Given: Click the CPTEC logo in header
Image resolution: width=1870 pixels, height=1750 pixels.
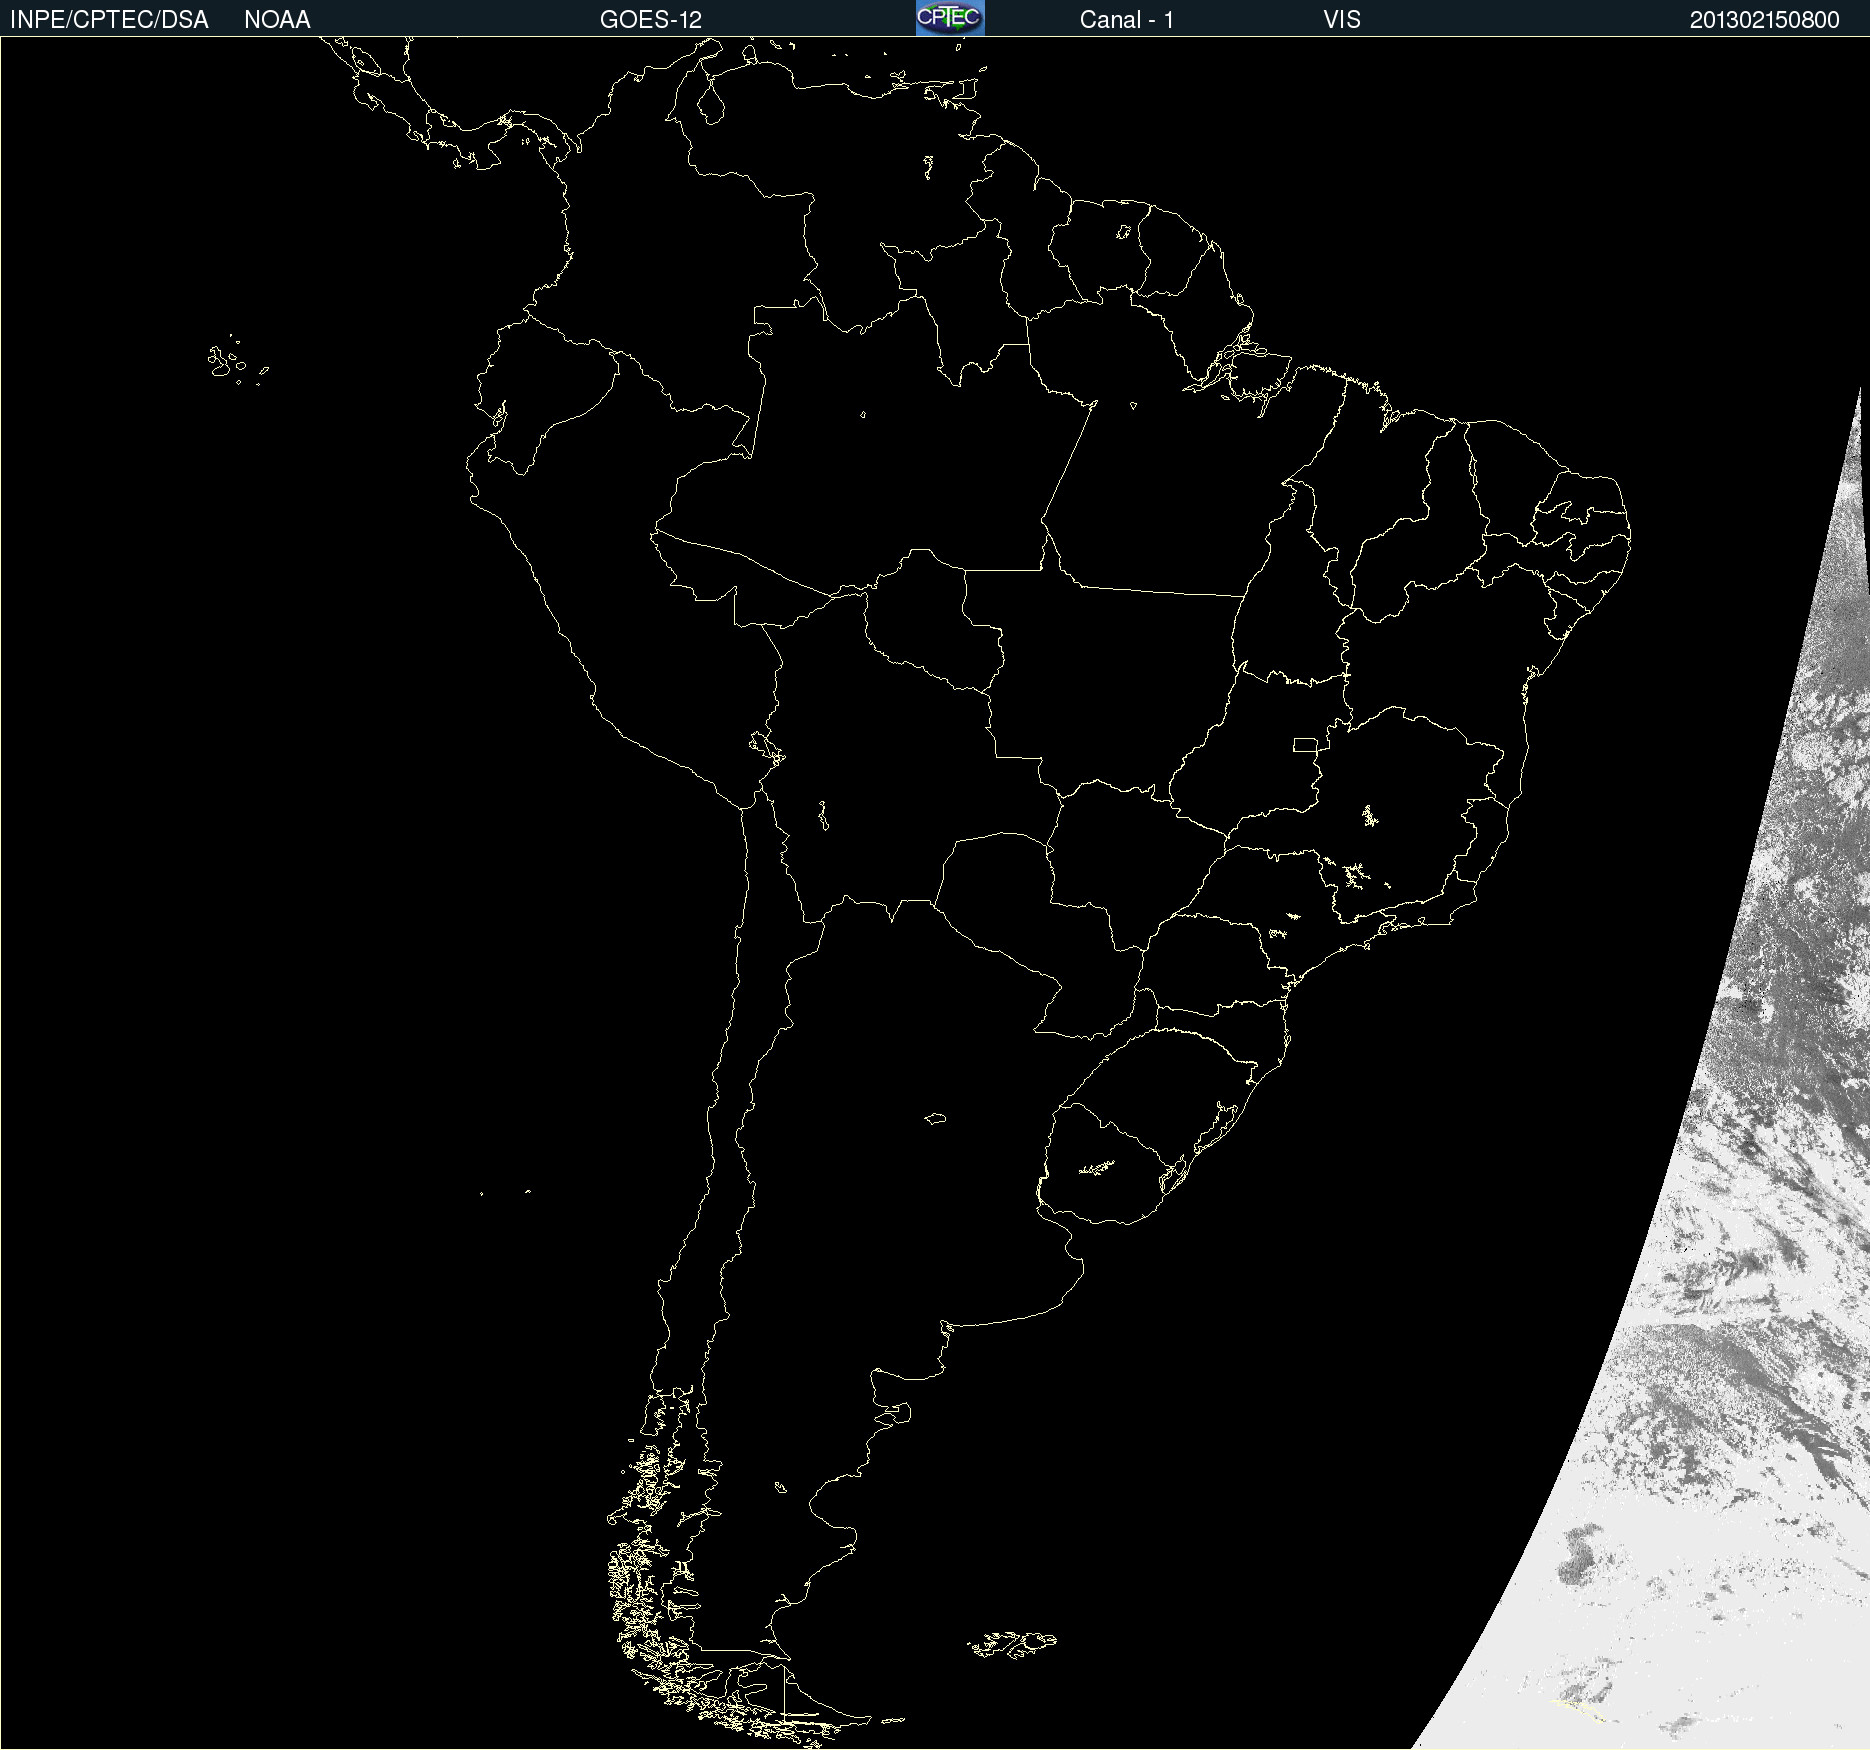Looking at the screenshot, I should click(950, 18).
